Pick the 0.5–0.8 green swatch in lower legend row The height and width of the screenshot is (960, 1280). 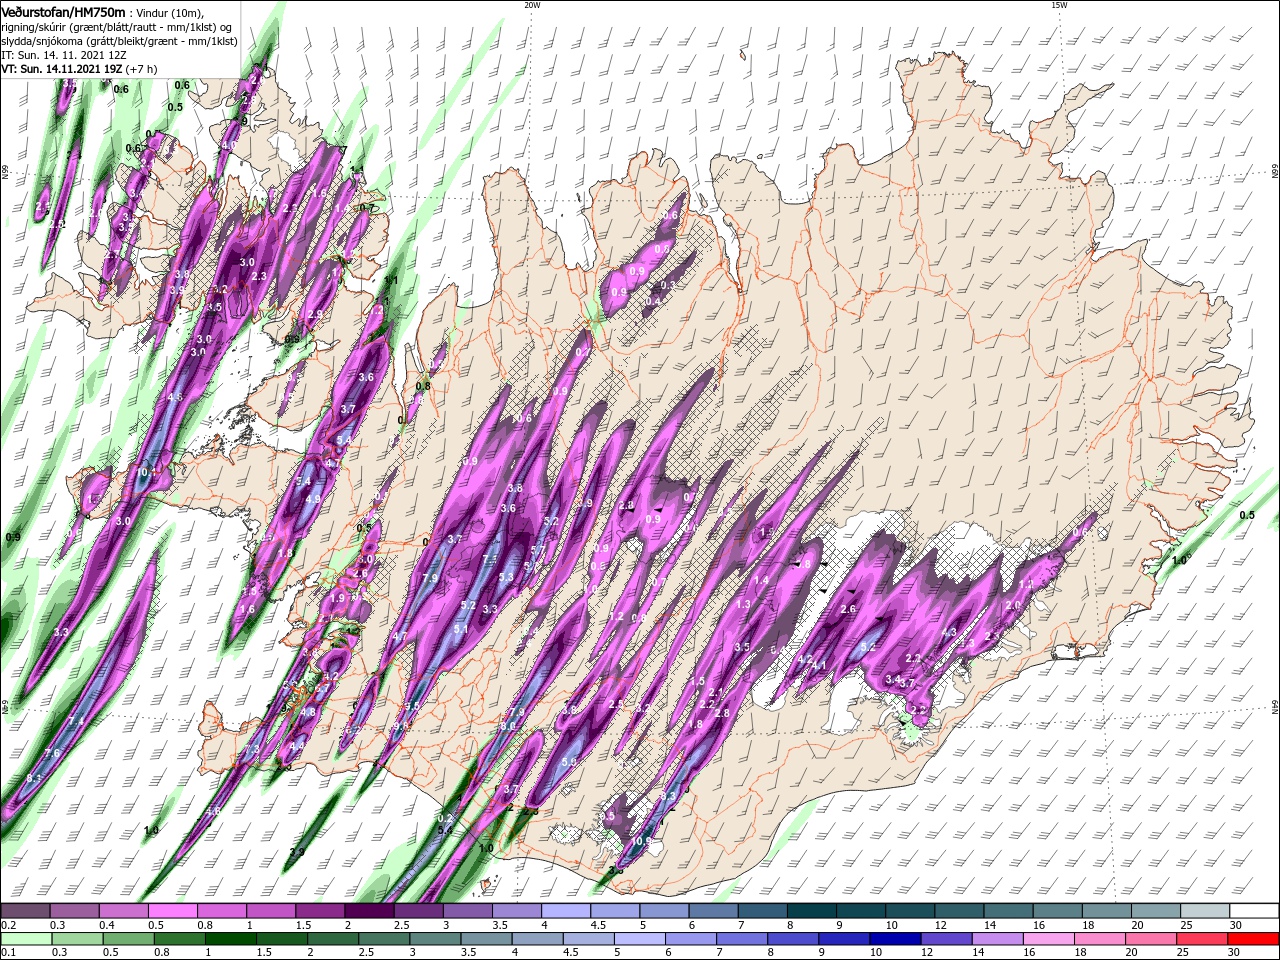point(128,938)
